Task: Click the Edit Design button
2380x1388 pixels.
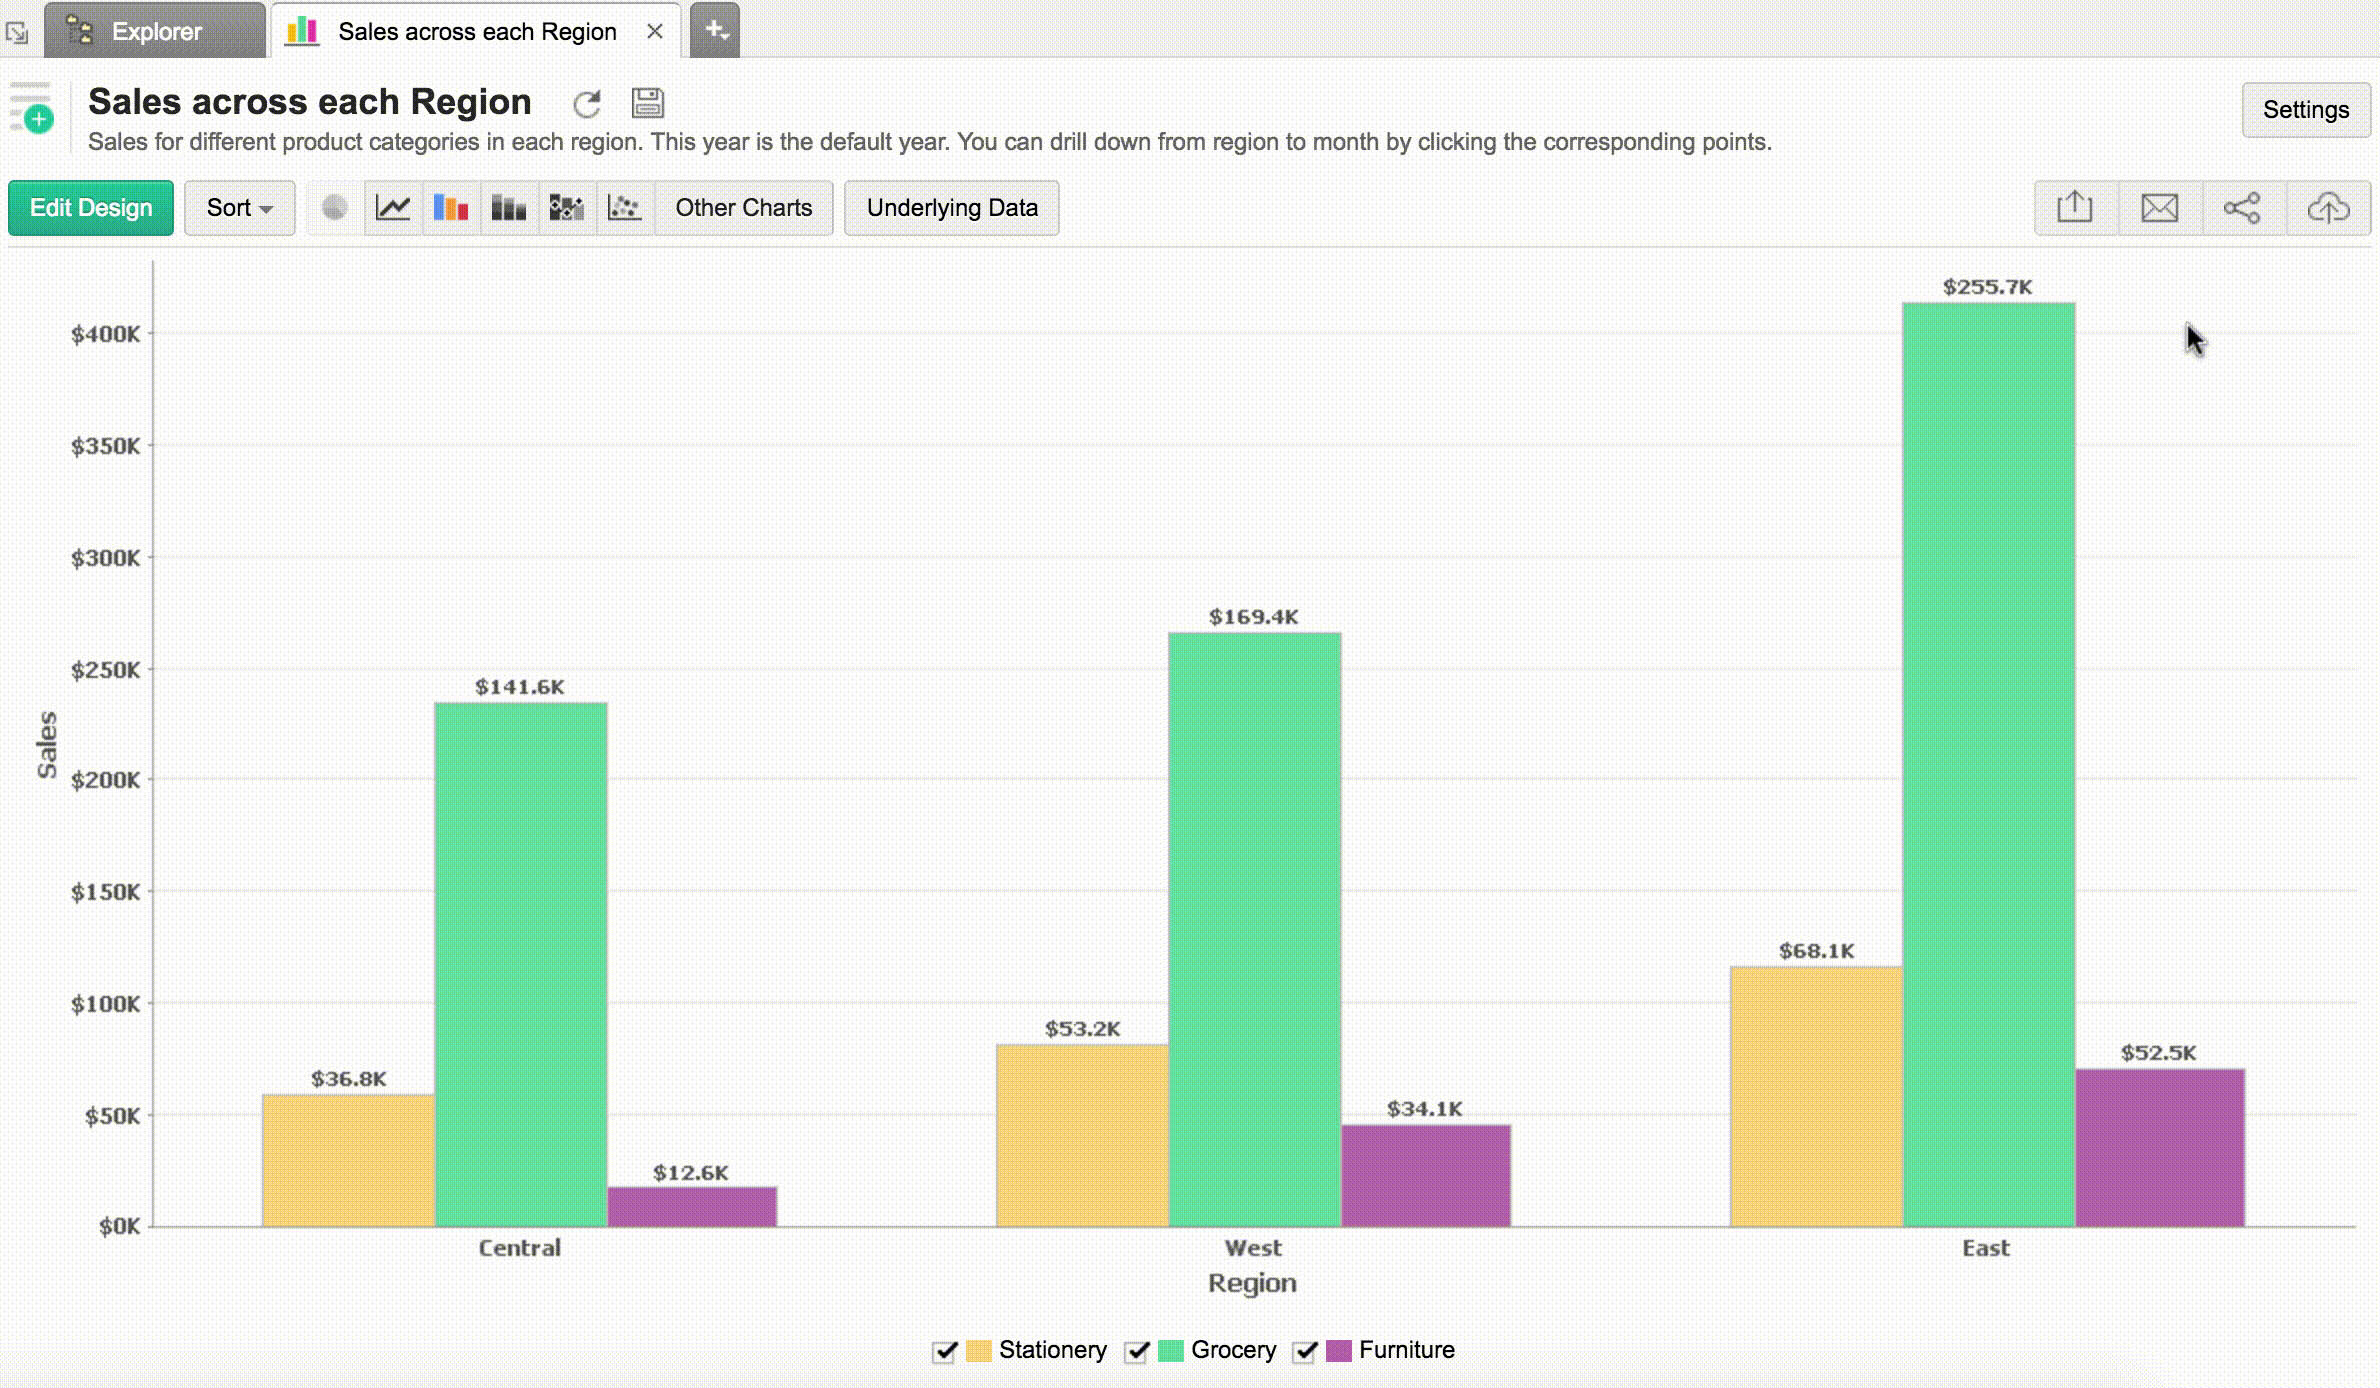Action: [91, 208]
